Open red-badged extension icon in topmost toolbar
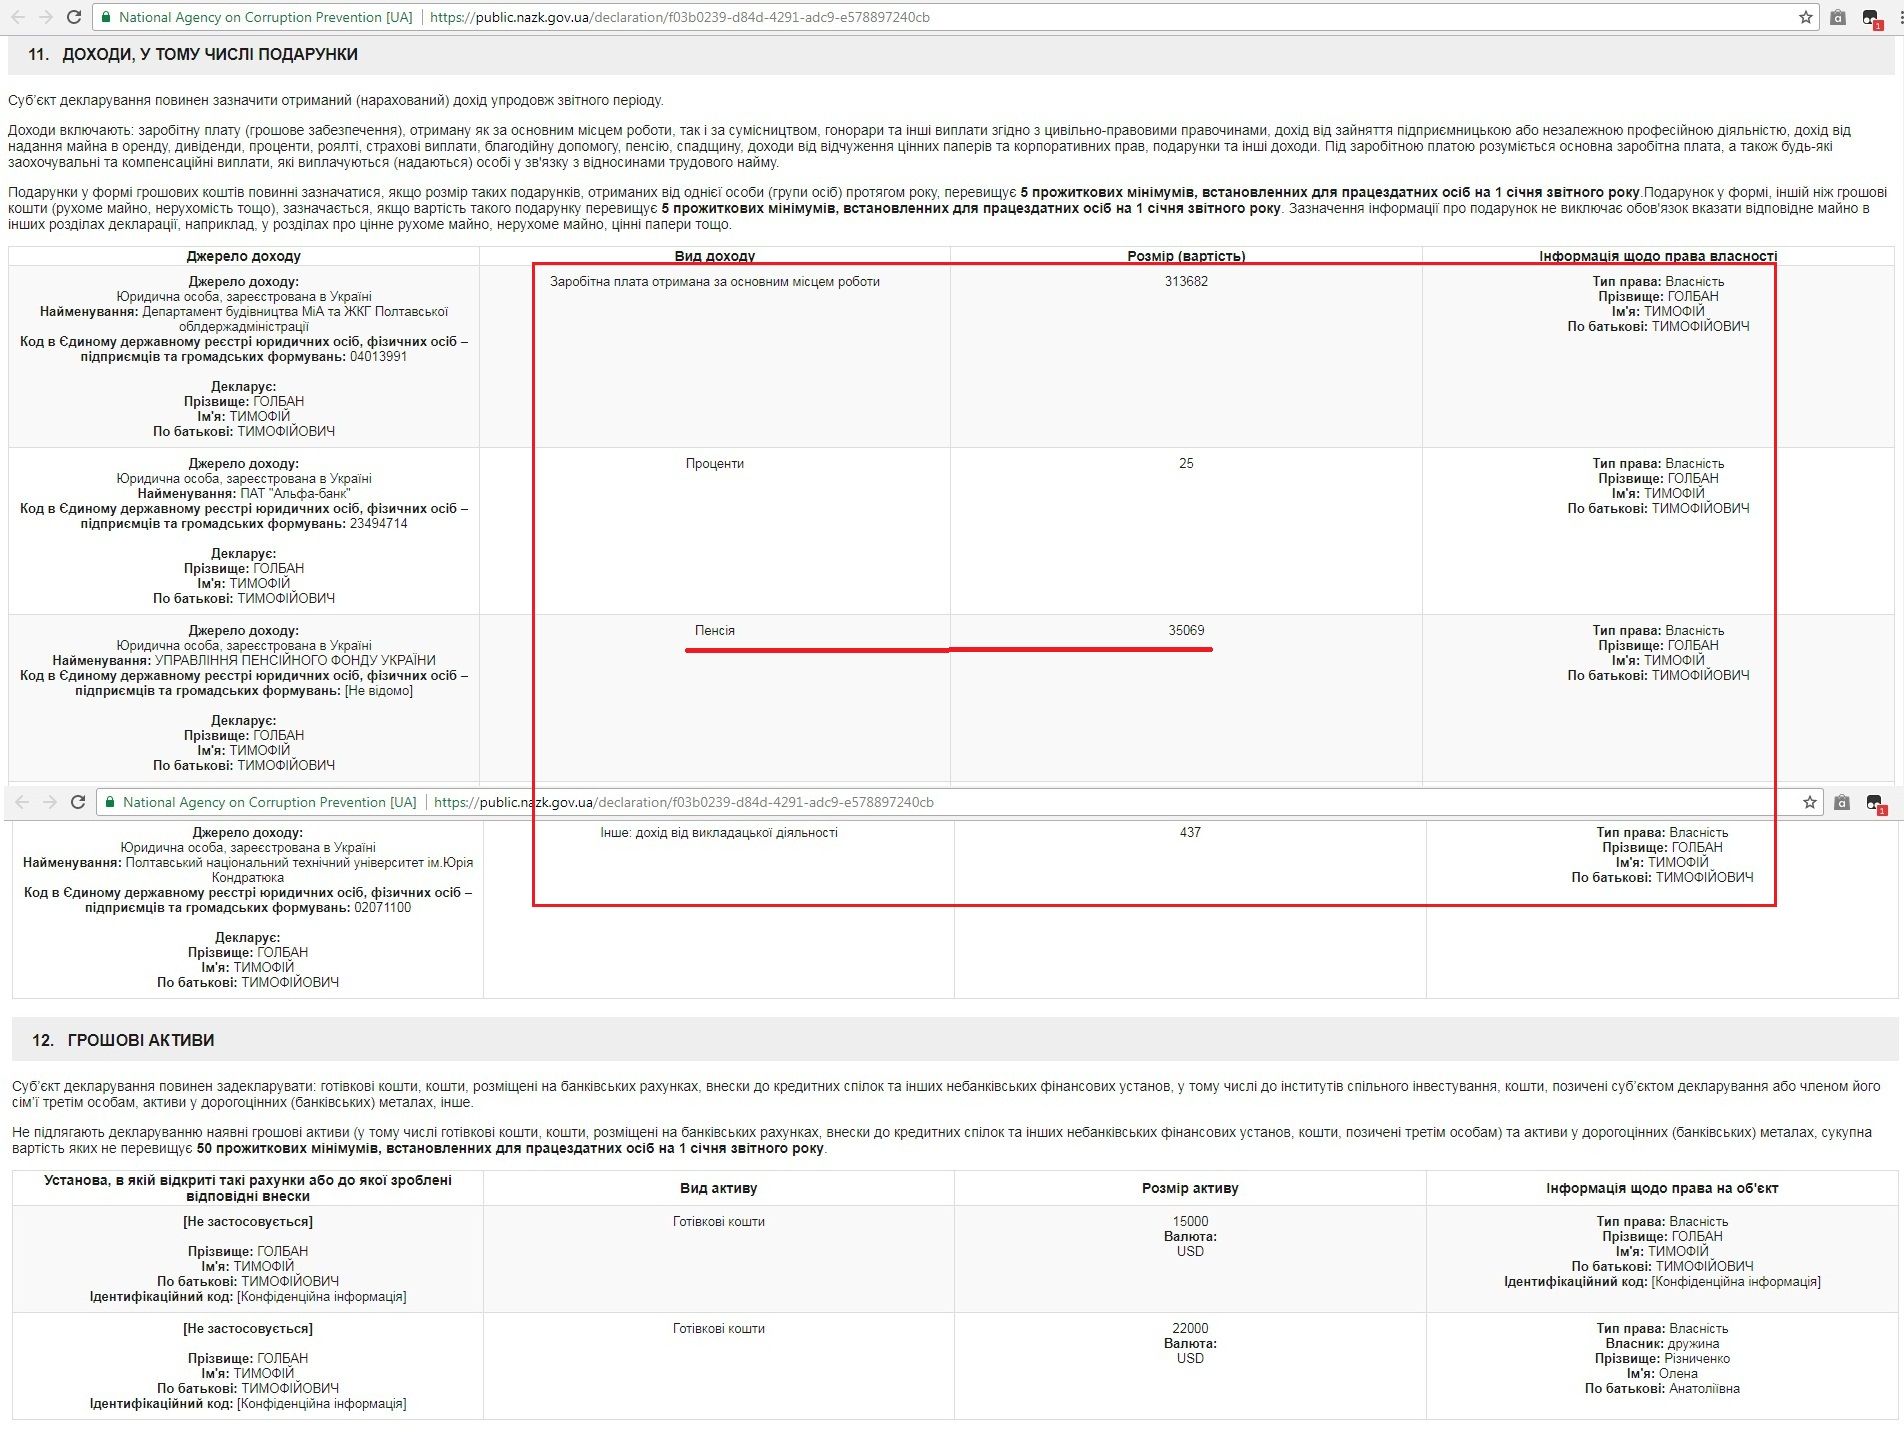Viewport: 1904px width, 1432px height. pos(1870,18)
